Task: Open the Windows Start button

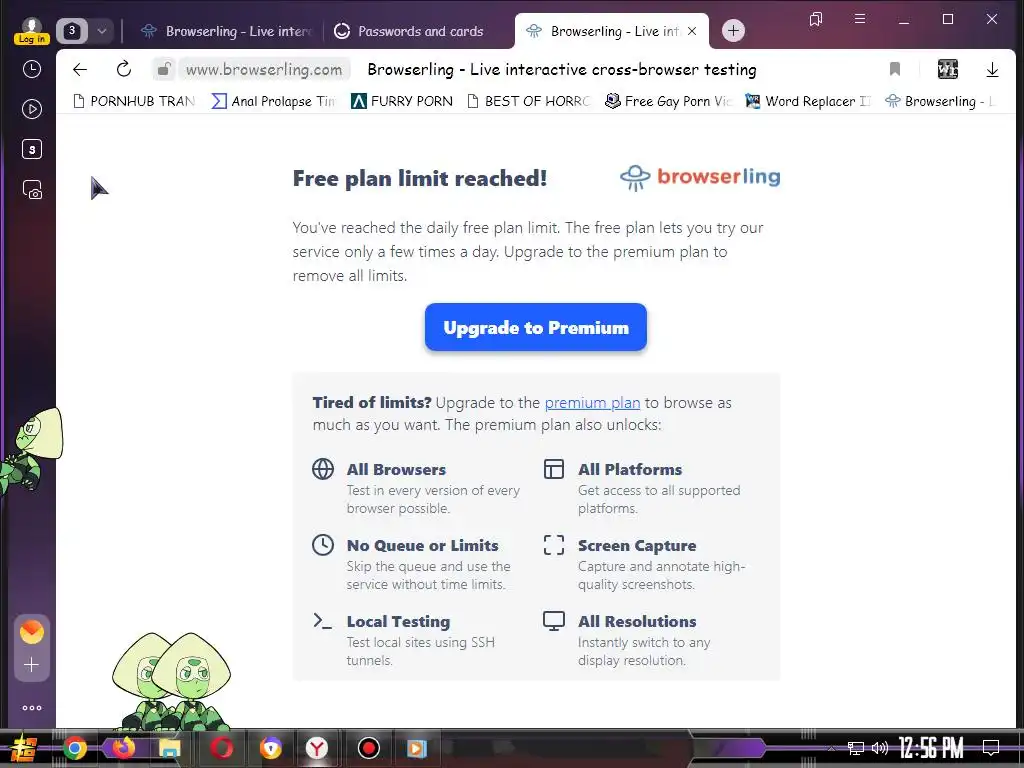Action: (x=24, y=748)
